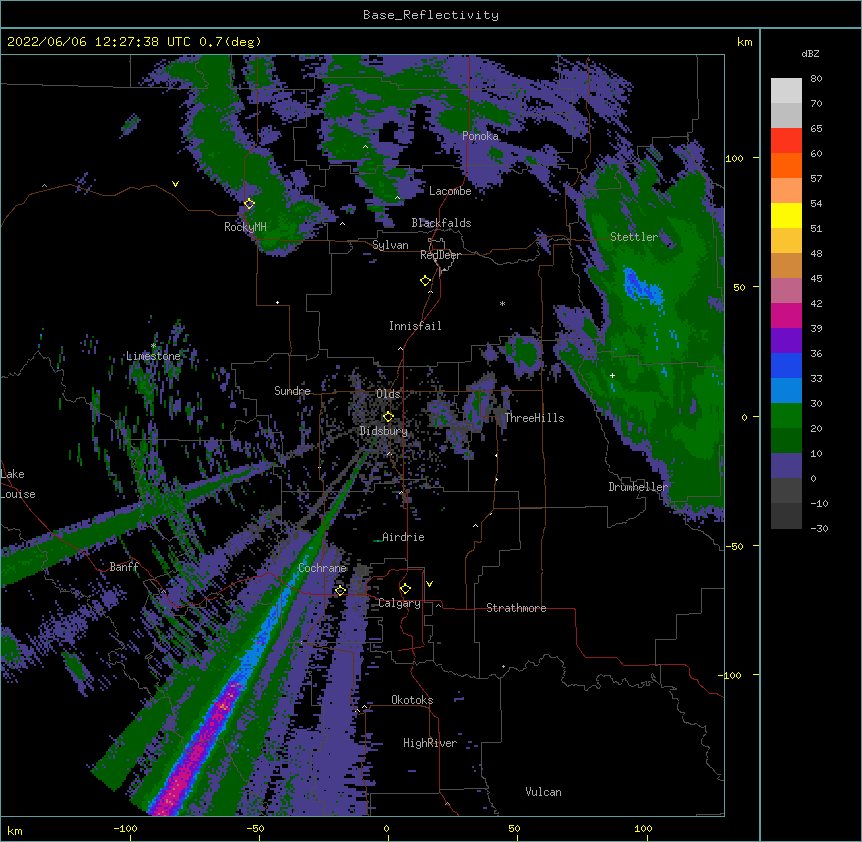Click the bottom axis tick label -100
Screen dimensions: 862x842
125,828
